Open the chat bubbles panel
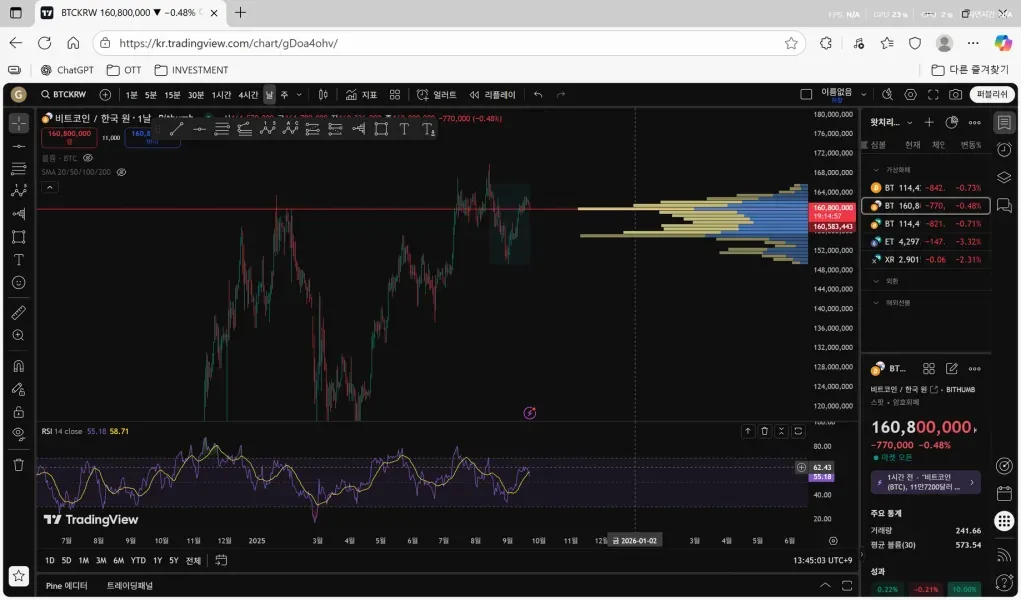 tap(1004, 206)
